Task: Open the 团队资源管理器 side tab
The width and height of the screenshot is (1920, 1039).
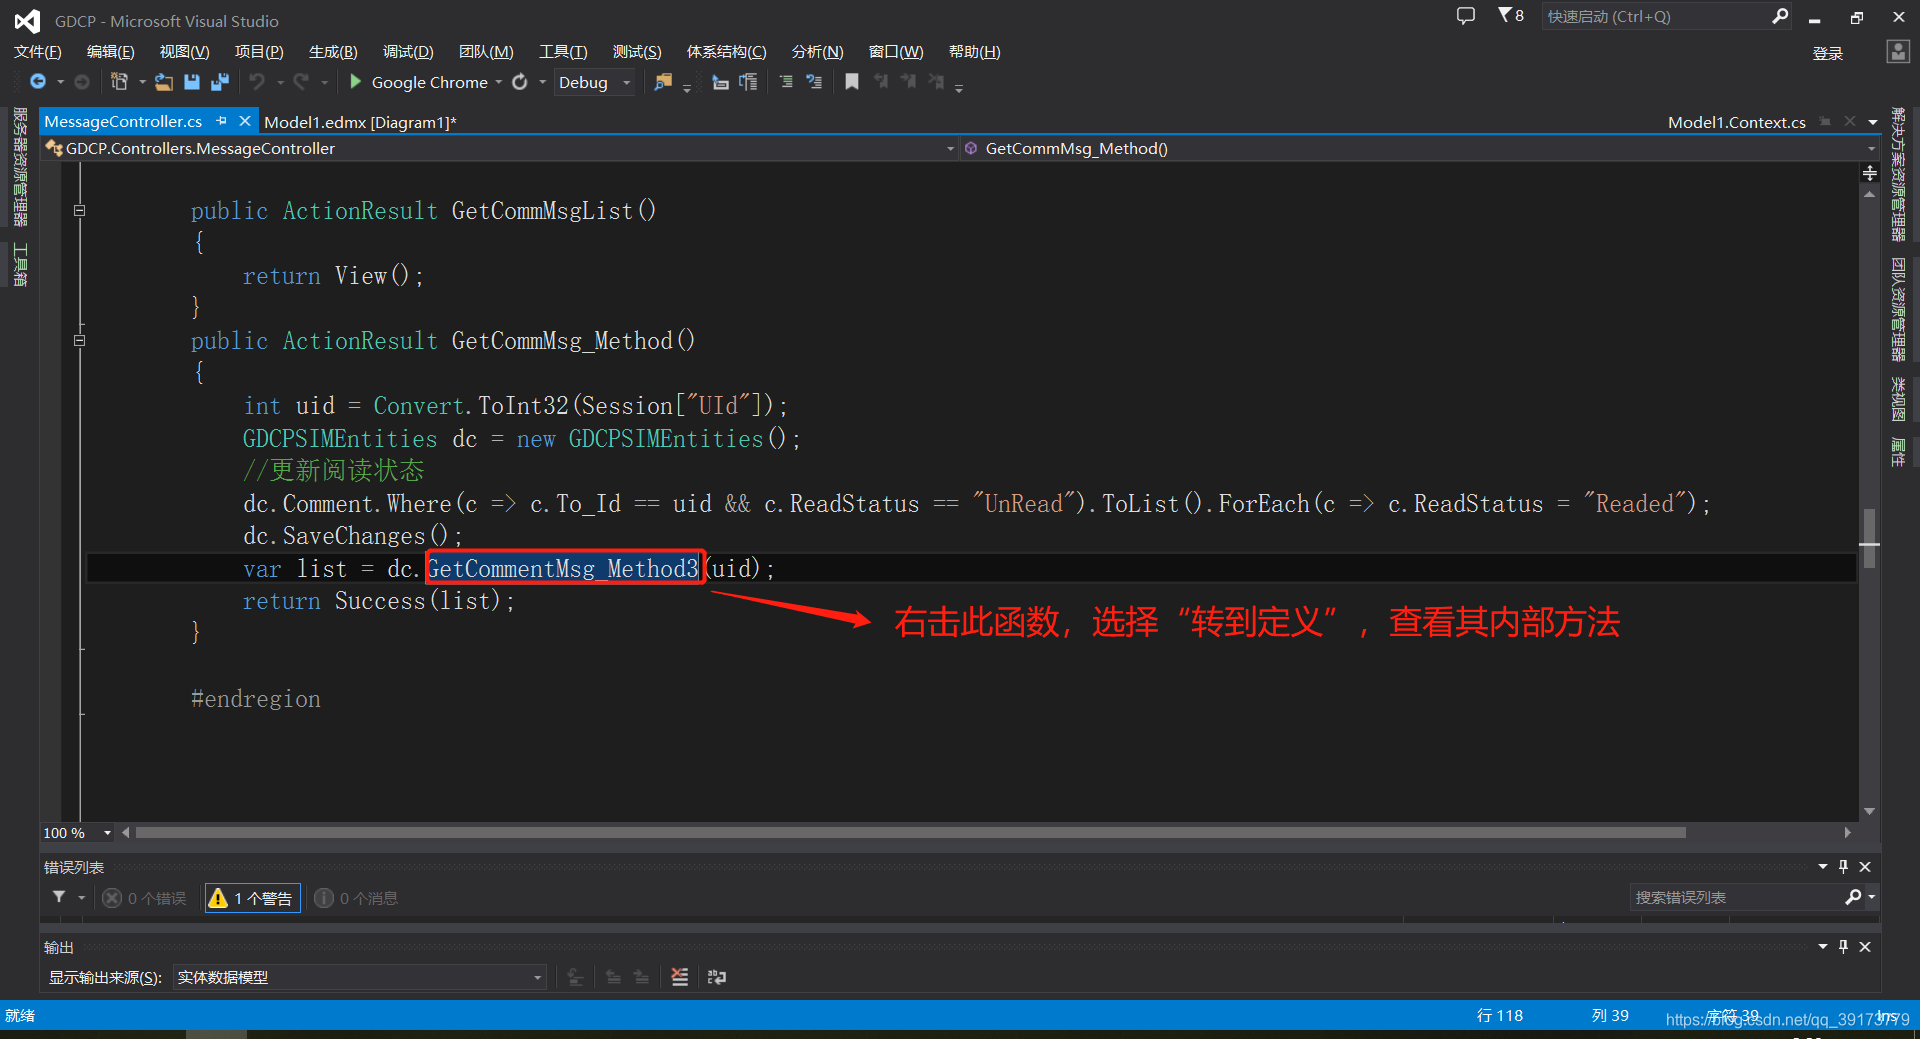Action: pyautogui.click(x=1898, y=309)
